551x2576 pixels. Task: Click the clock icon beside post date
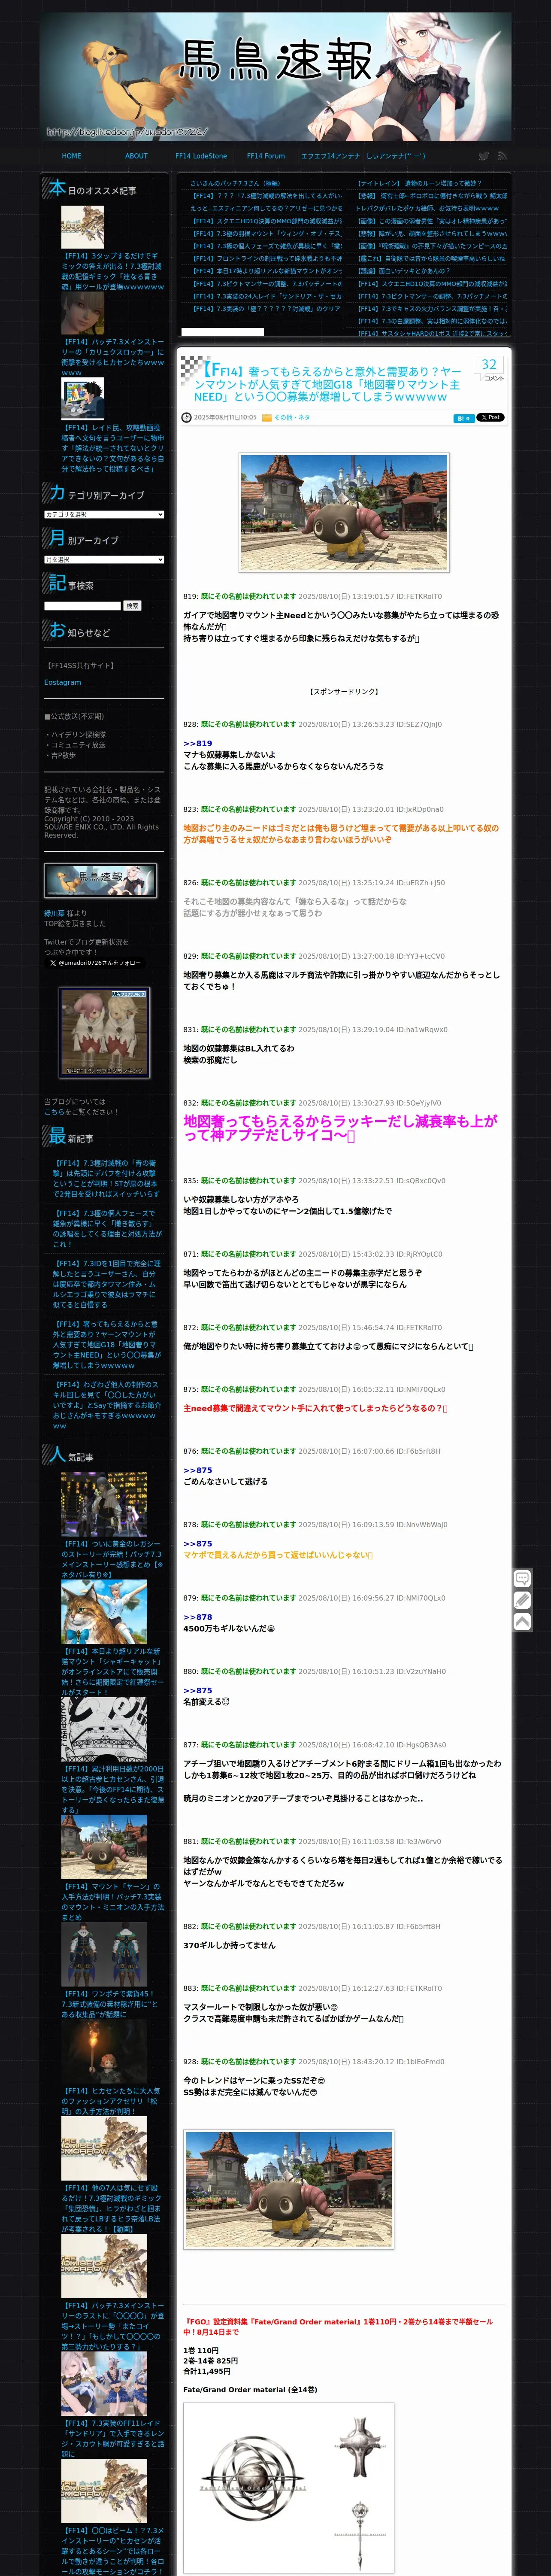pos(186,418)
